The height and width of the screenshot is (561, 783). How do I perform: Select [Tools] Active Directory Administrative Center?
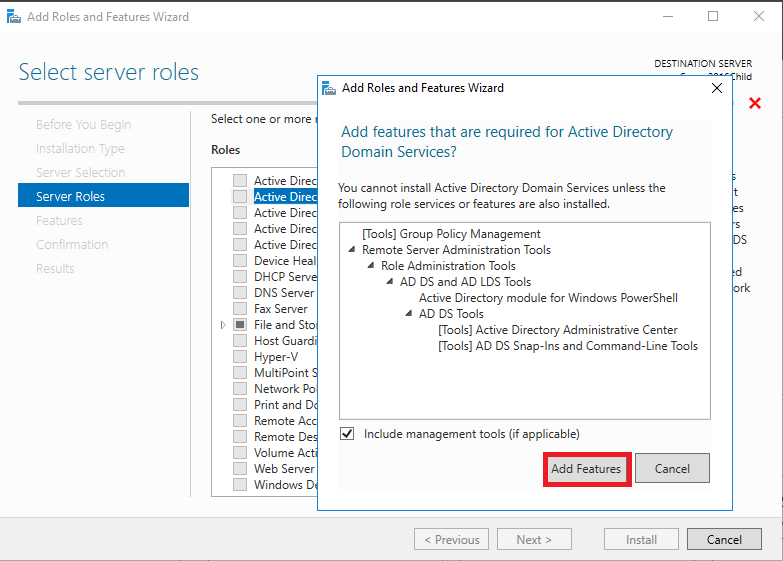coord(558,330)
